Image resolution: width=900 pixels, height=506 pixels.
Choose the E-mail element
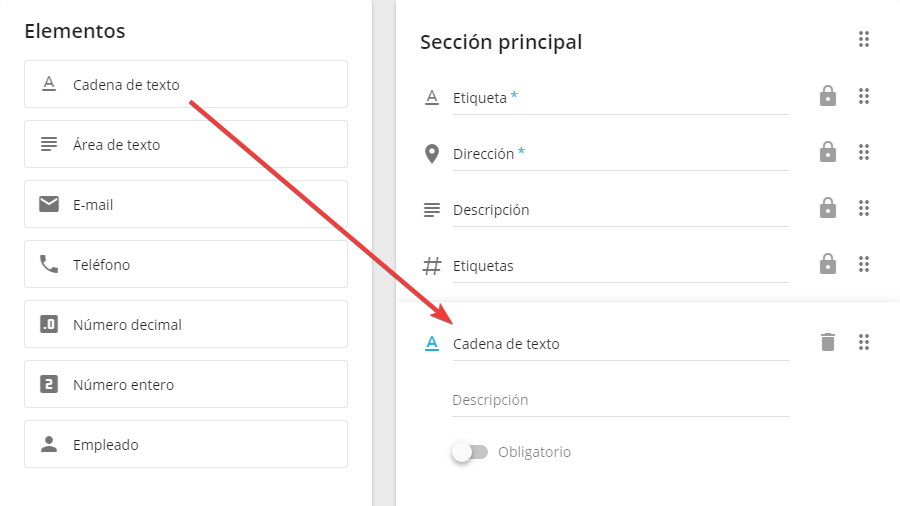pos(186,204)
